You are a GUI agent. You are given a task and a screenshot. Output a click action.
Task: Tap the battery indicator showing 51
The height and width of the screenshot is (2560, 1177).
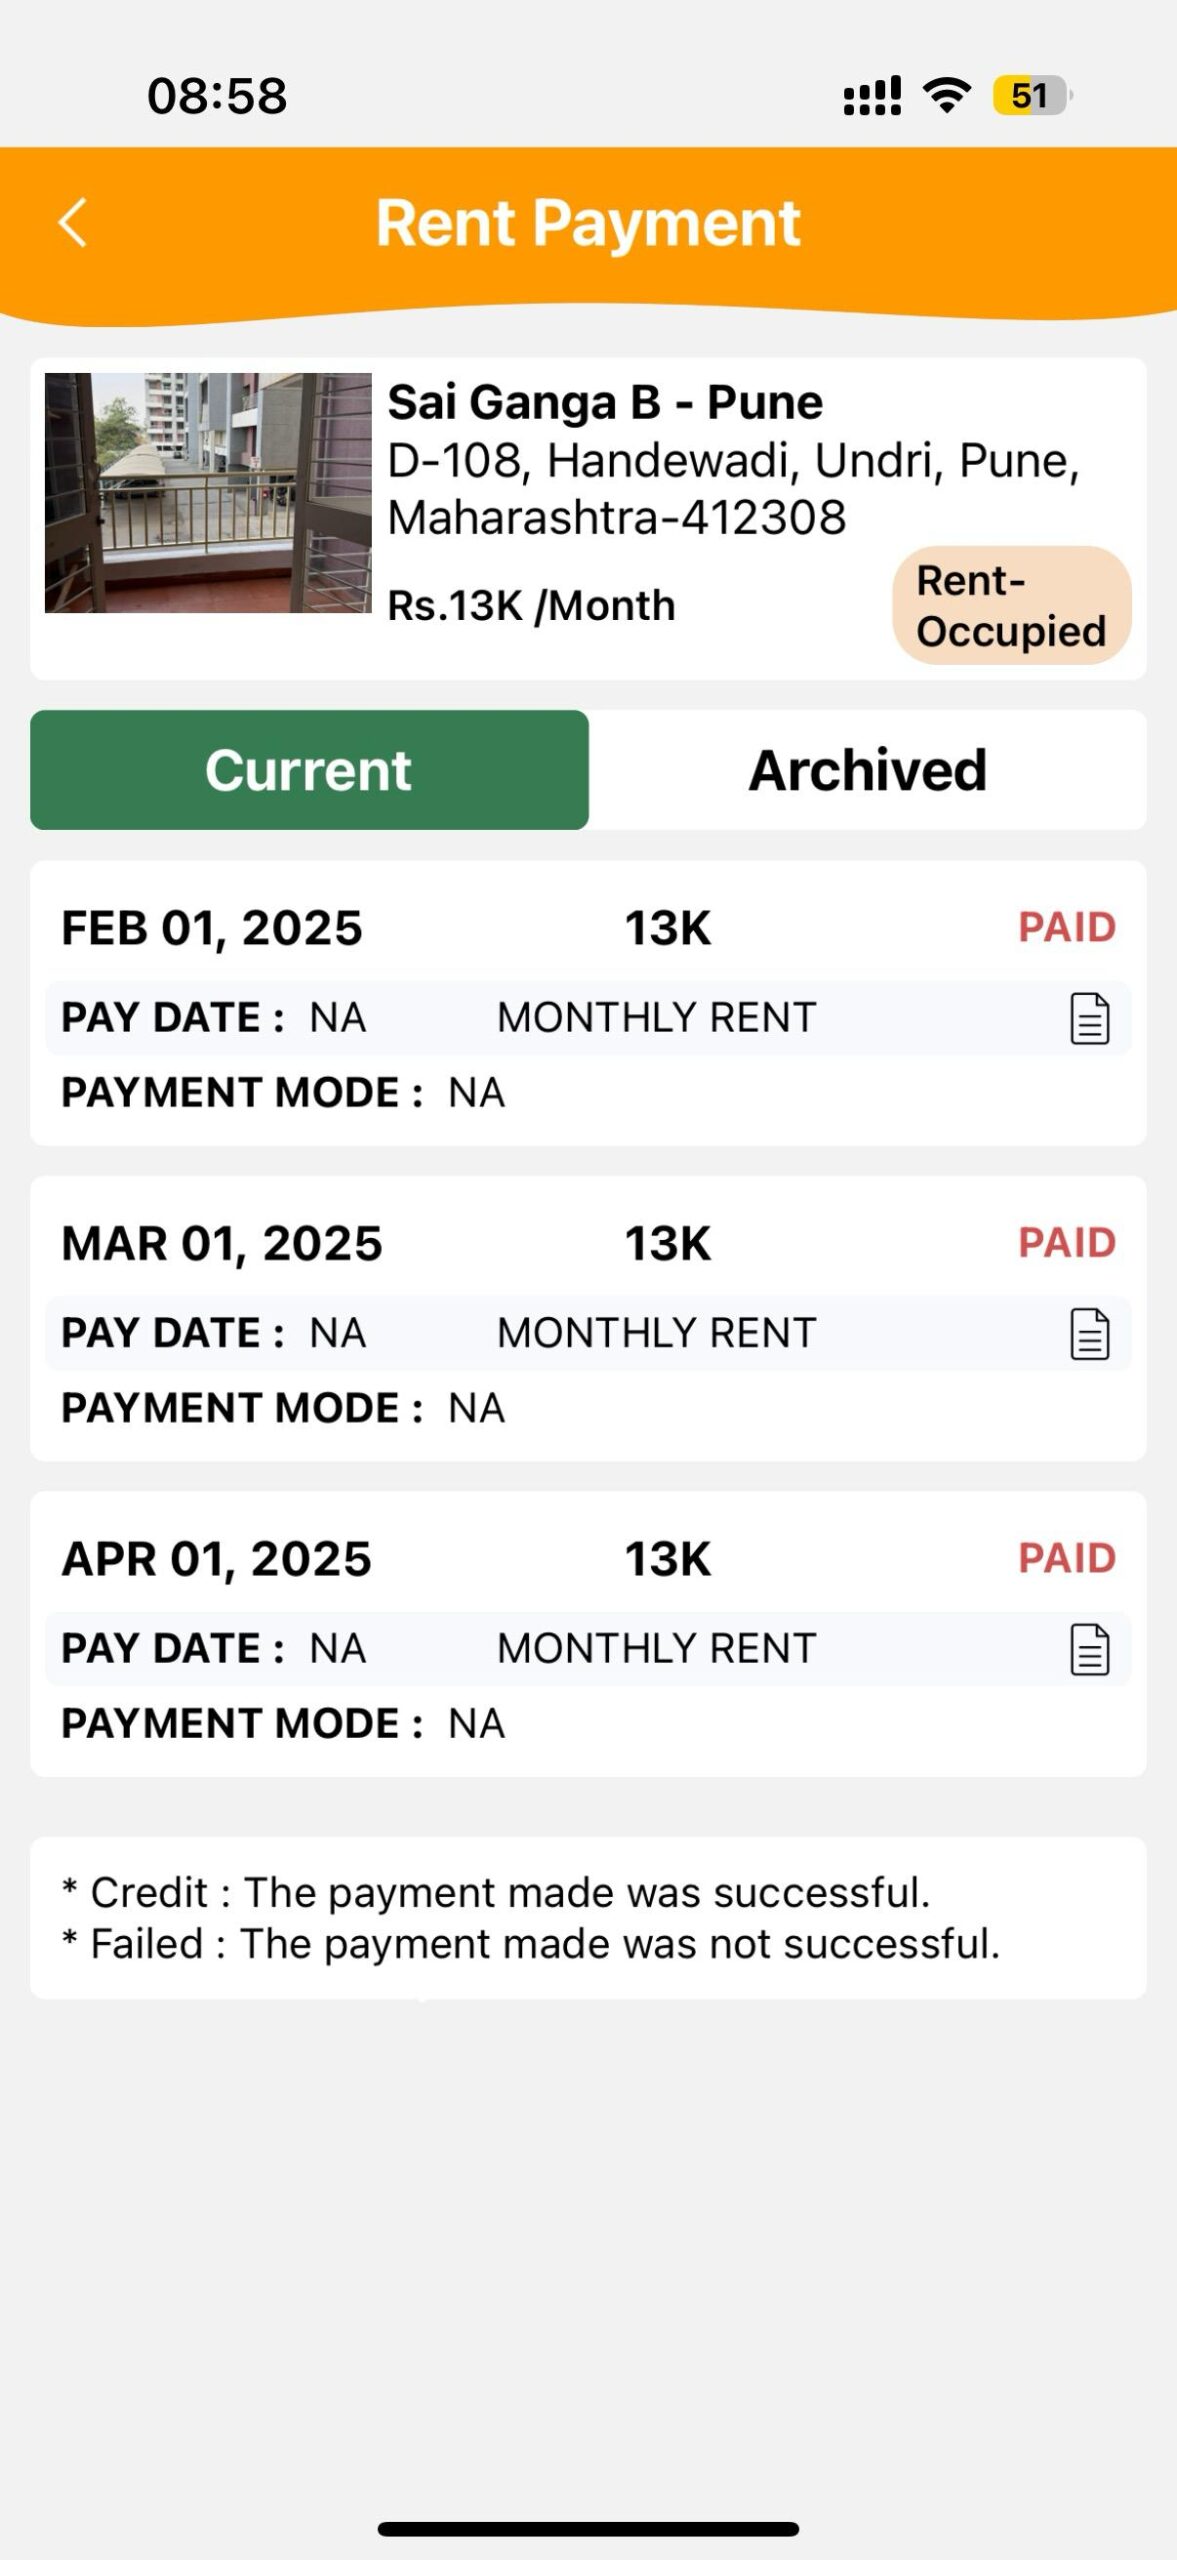click(1031, 96)
